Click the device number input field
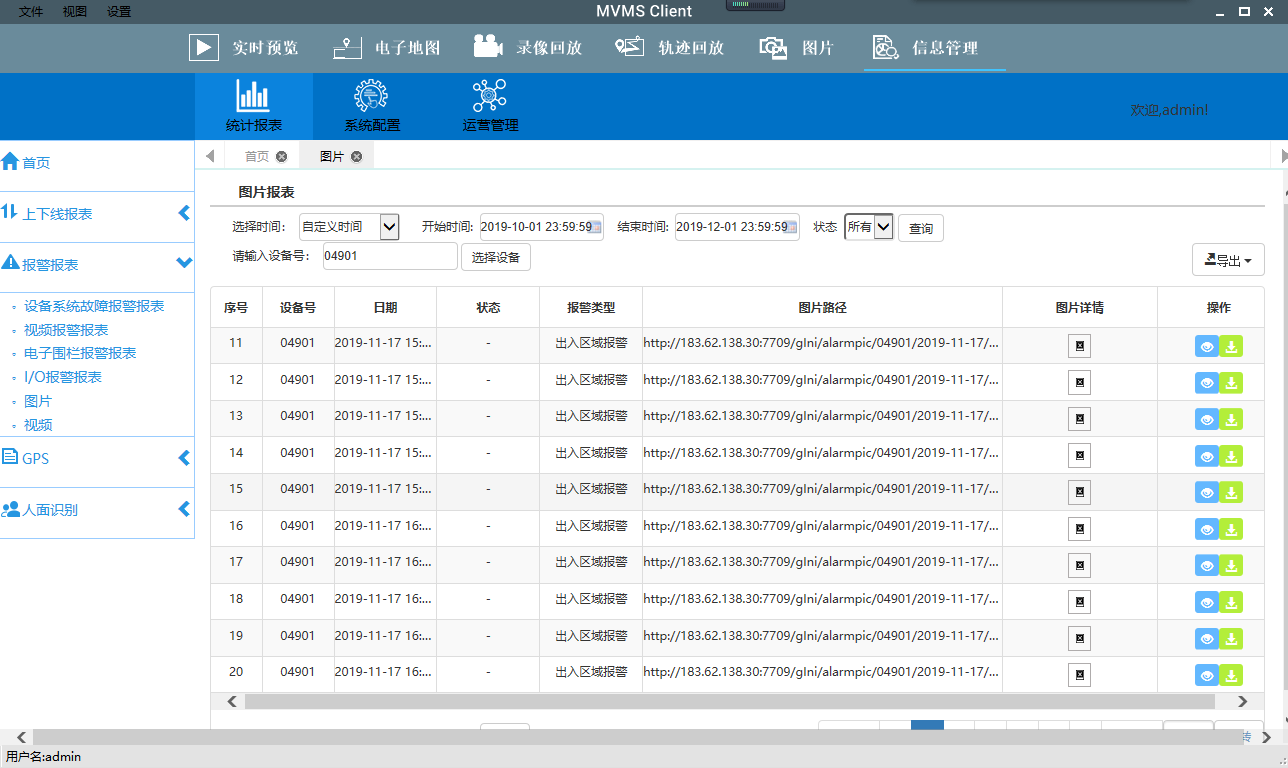Image resolution: width=1288 pixels, height=768 pixels. [x=389, y=256]
